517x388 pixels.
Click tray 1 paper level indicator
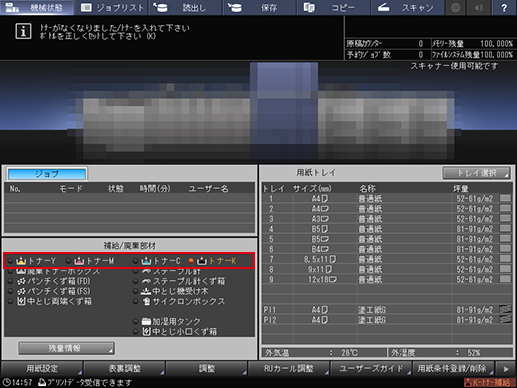(x=505, y=198)
